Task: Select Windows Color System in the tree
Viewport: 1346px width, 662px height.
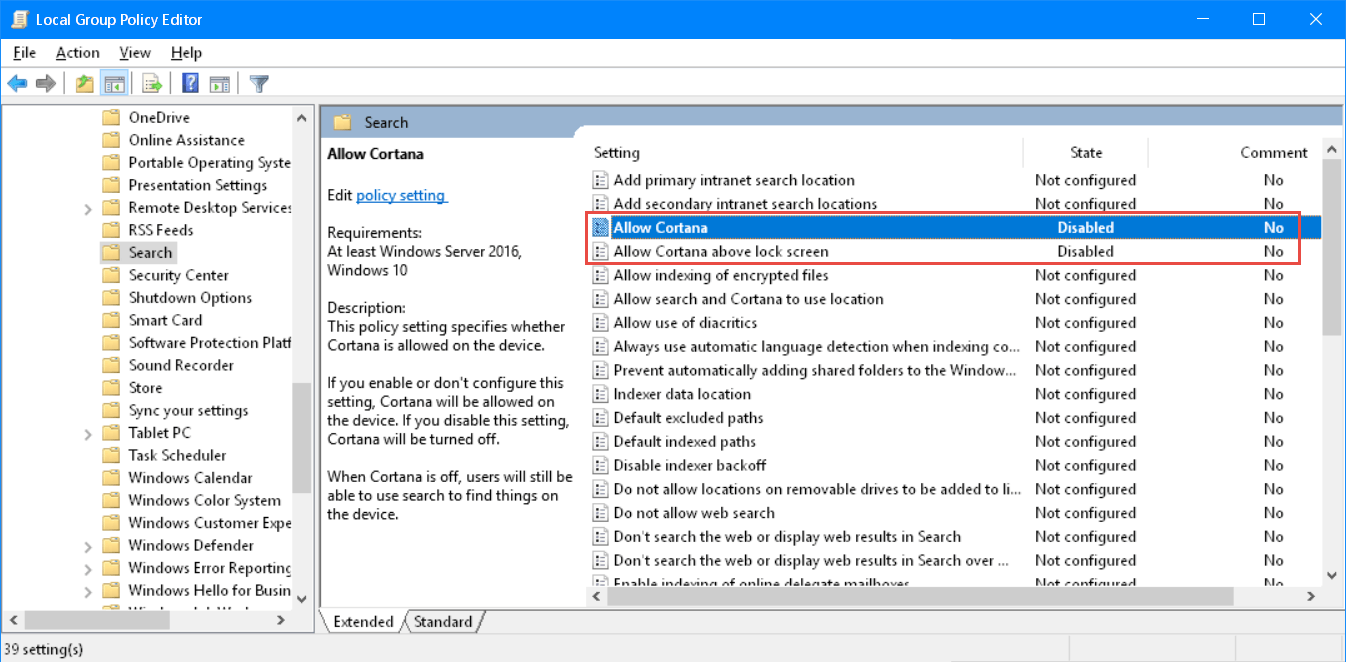Action: tap(204, 501)
